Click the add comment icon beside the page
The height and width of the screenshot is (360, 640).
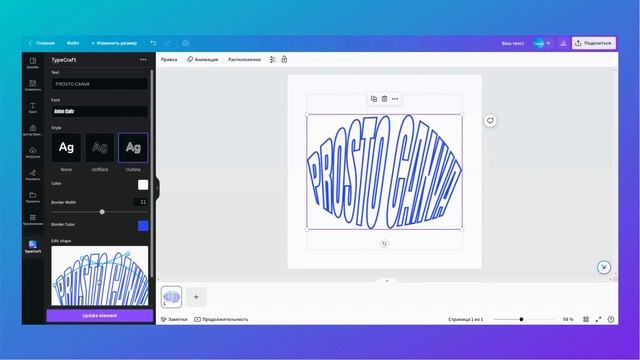pos(490,120)
